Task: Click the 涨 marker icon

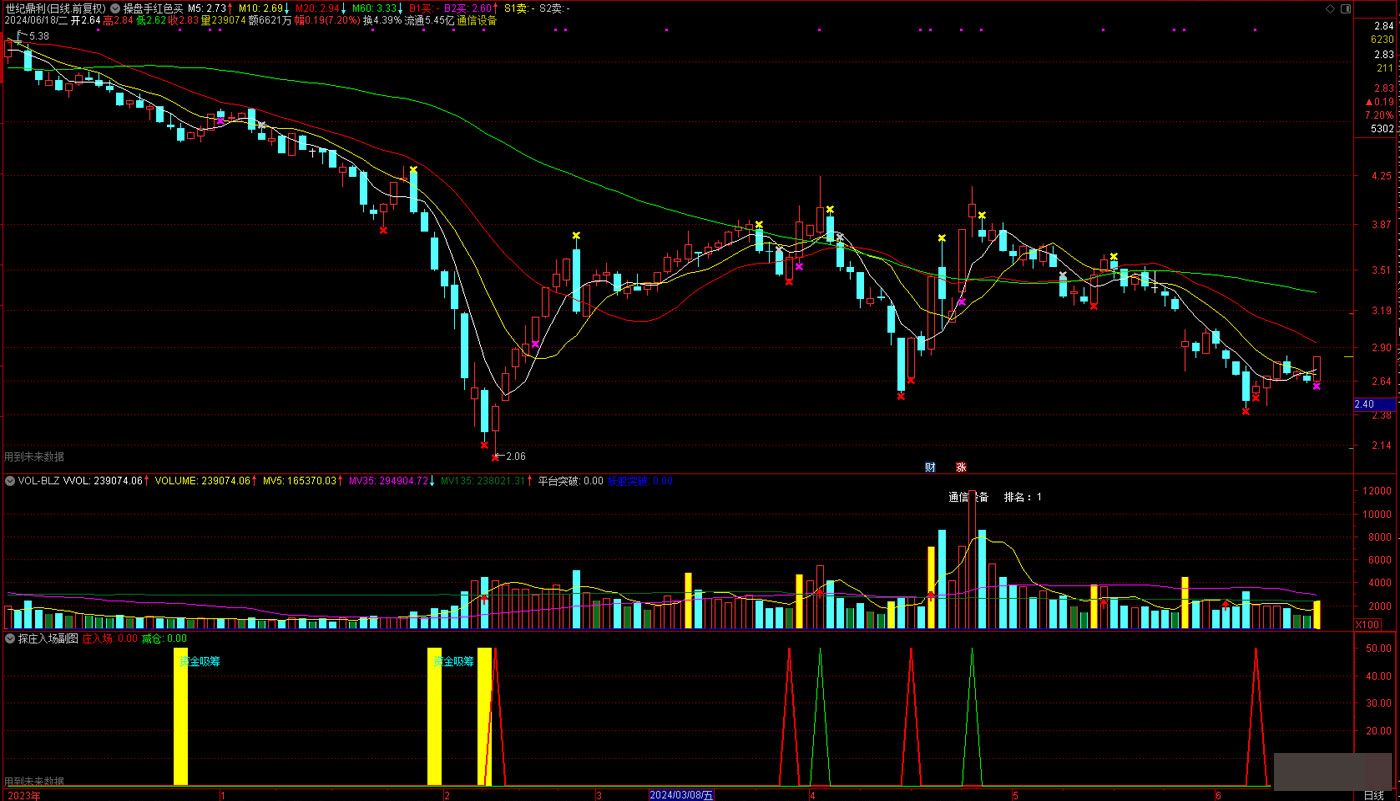Action: pos(961,466)
